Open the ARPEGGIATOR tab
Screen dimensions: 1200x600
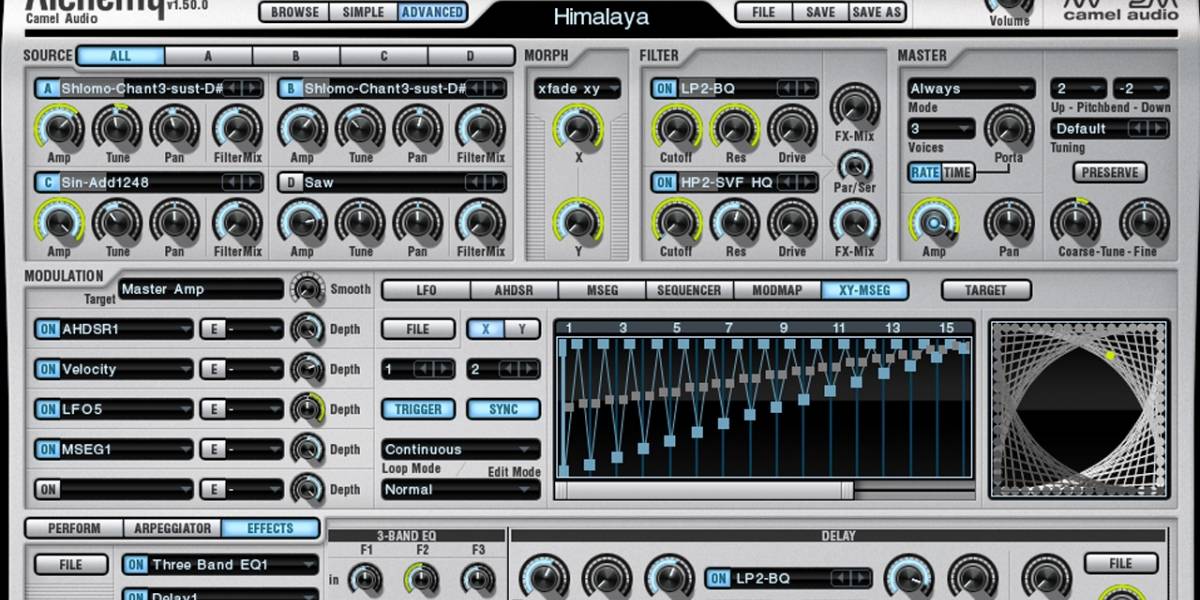(x=172, y=528)
